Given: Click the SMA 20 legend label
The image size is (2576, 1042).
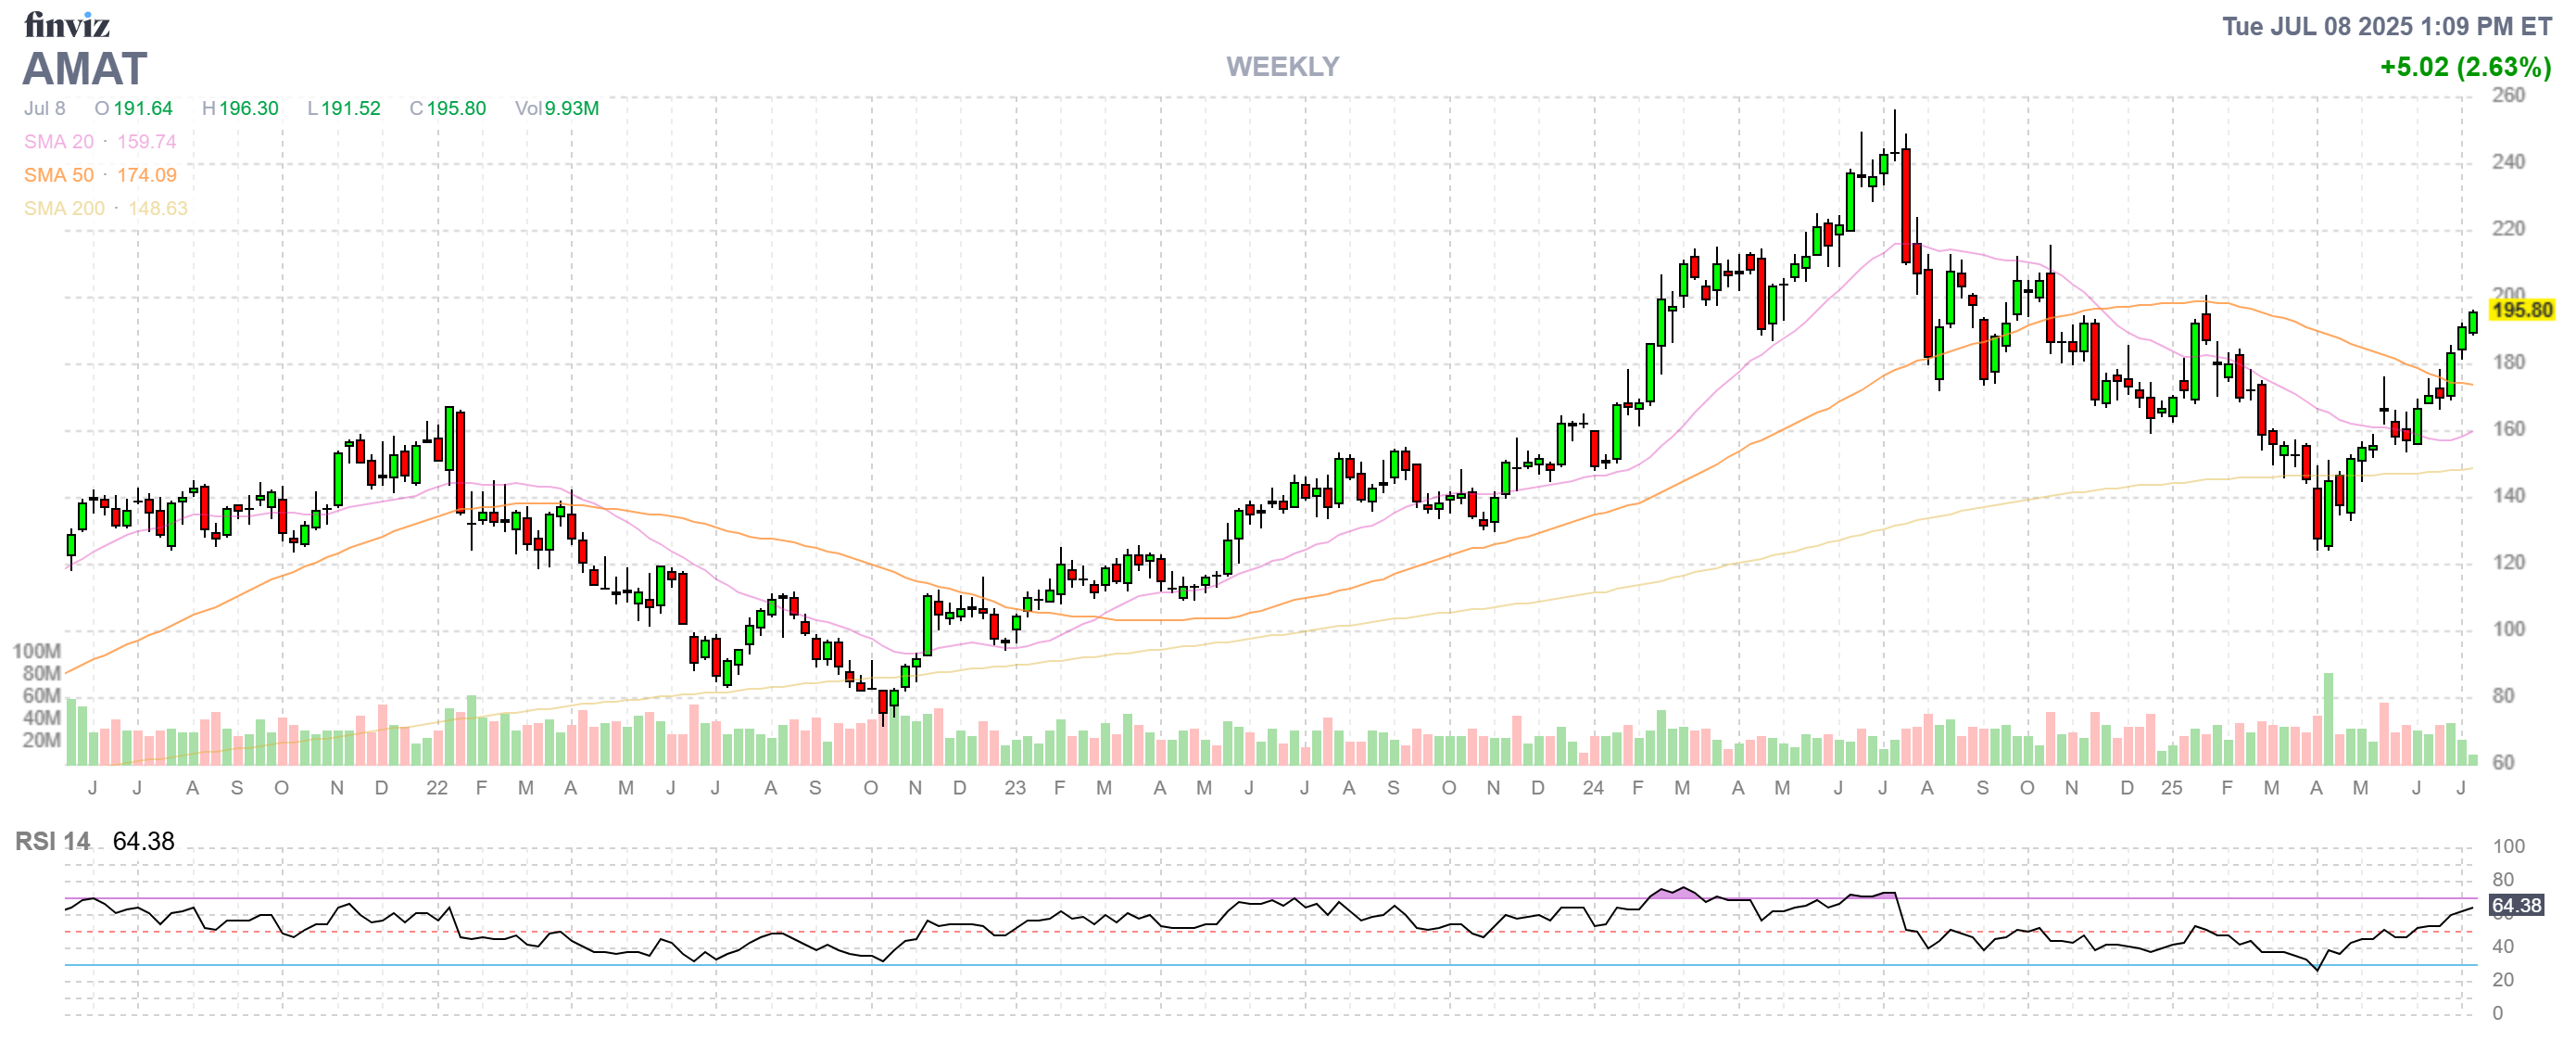Looking at the screenshot, I should click(x=59, y=142).
